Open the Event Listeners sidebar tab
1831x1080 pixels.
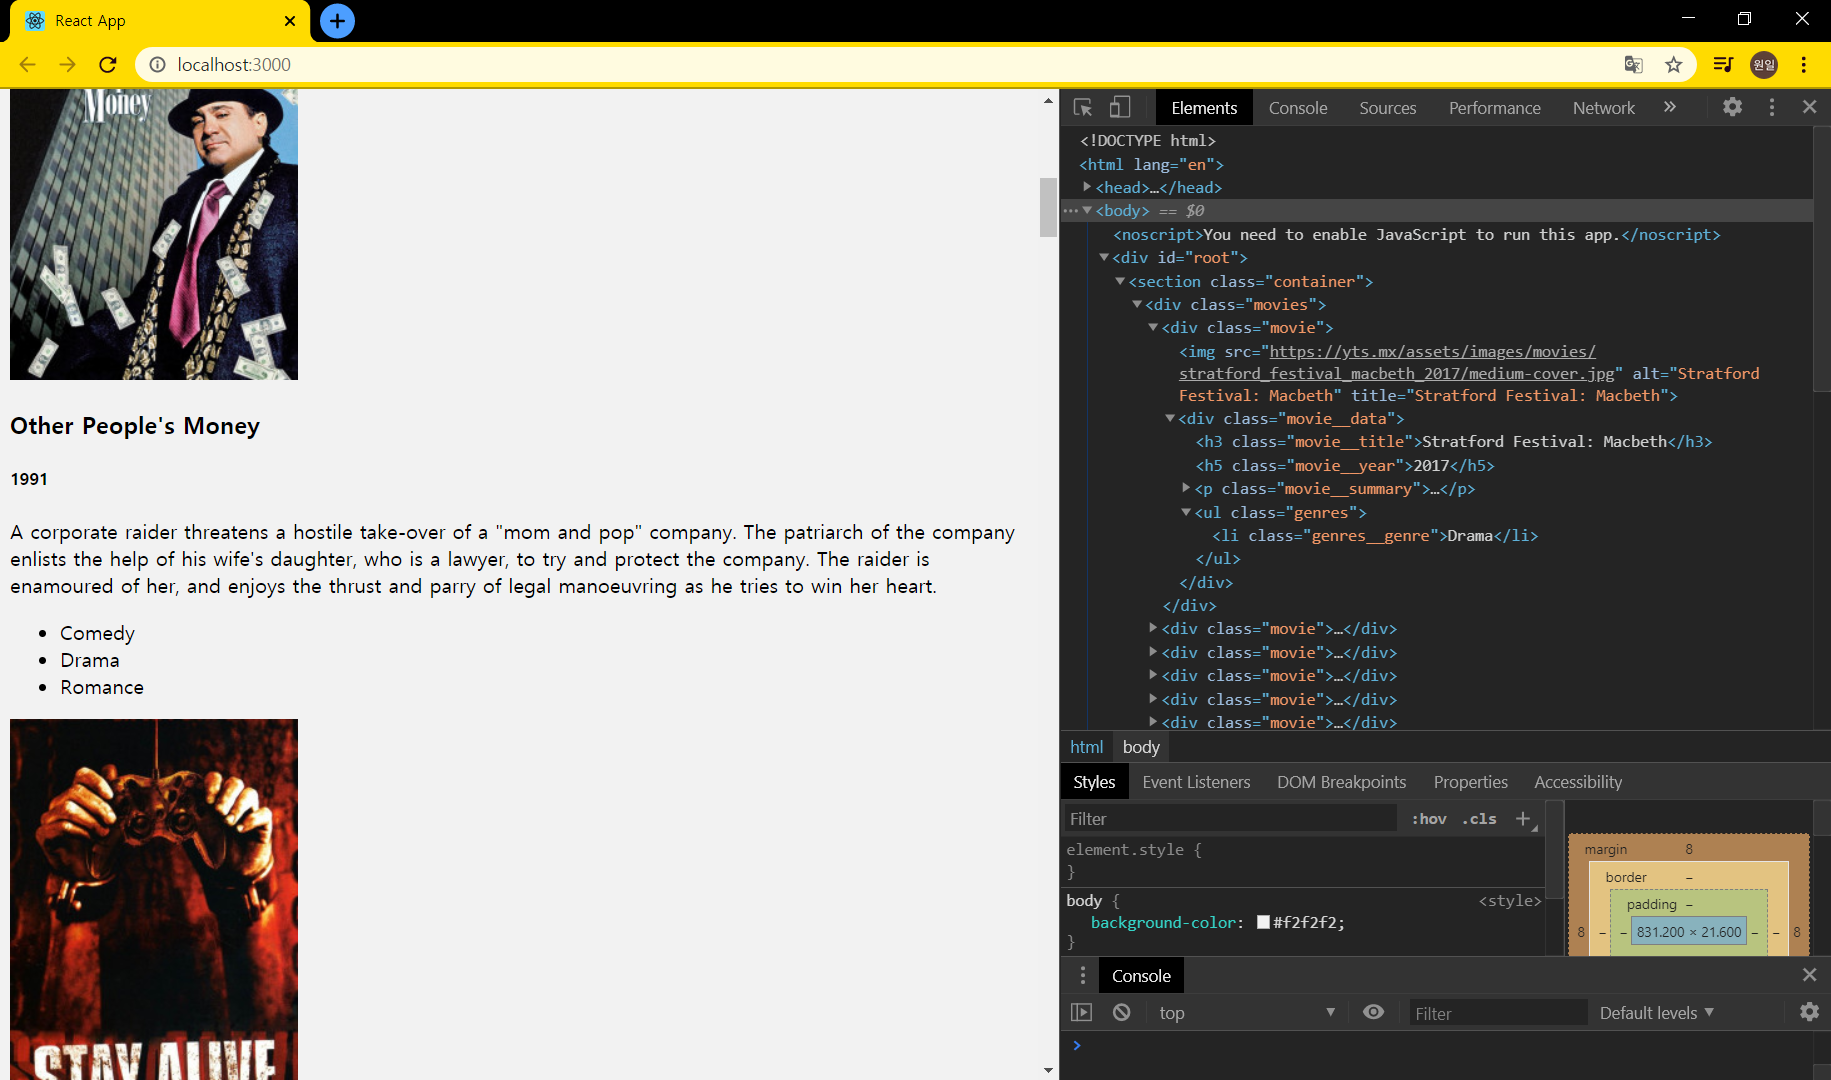pos(1196,782)
